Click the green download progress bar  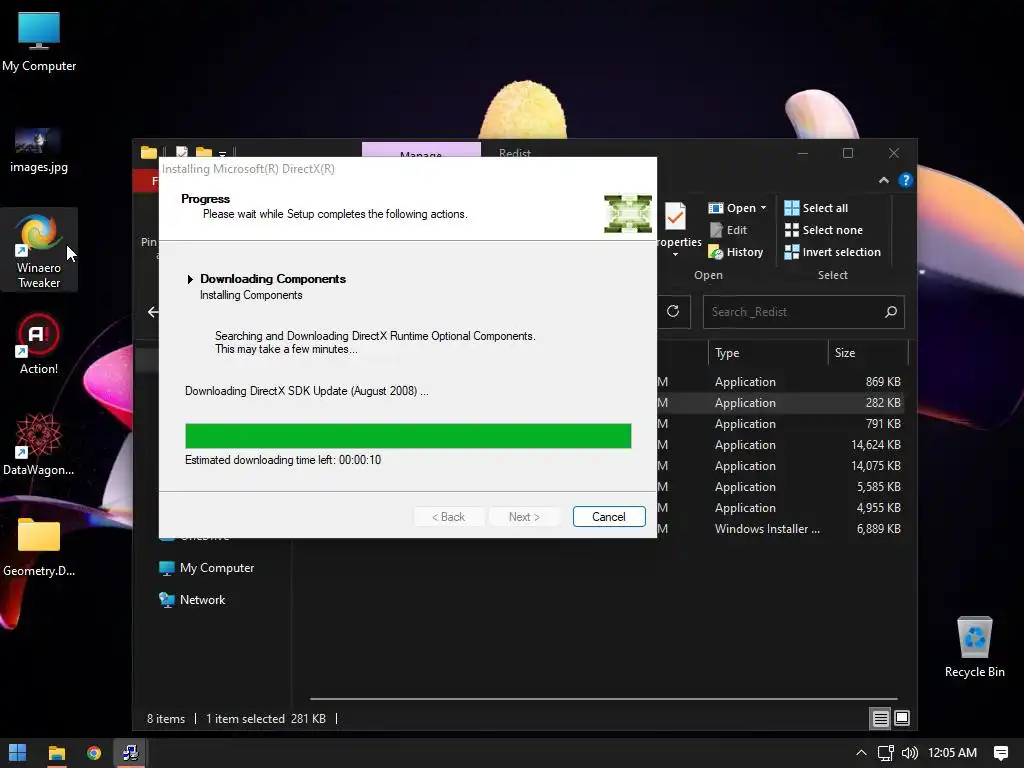pos(408,436)
